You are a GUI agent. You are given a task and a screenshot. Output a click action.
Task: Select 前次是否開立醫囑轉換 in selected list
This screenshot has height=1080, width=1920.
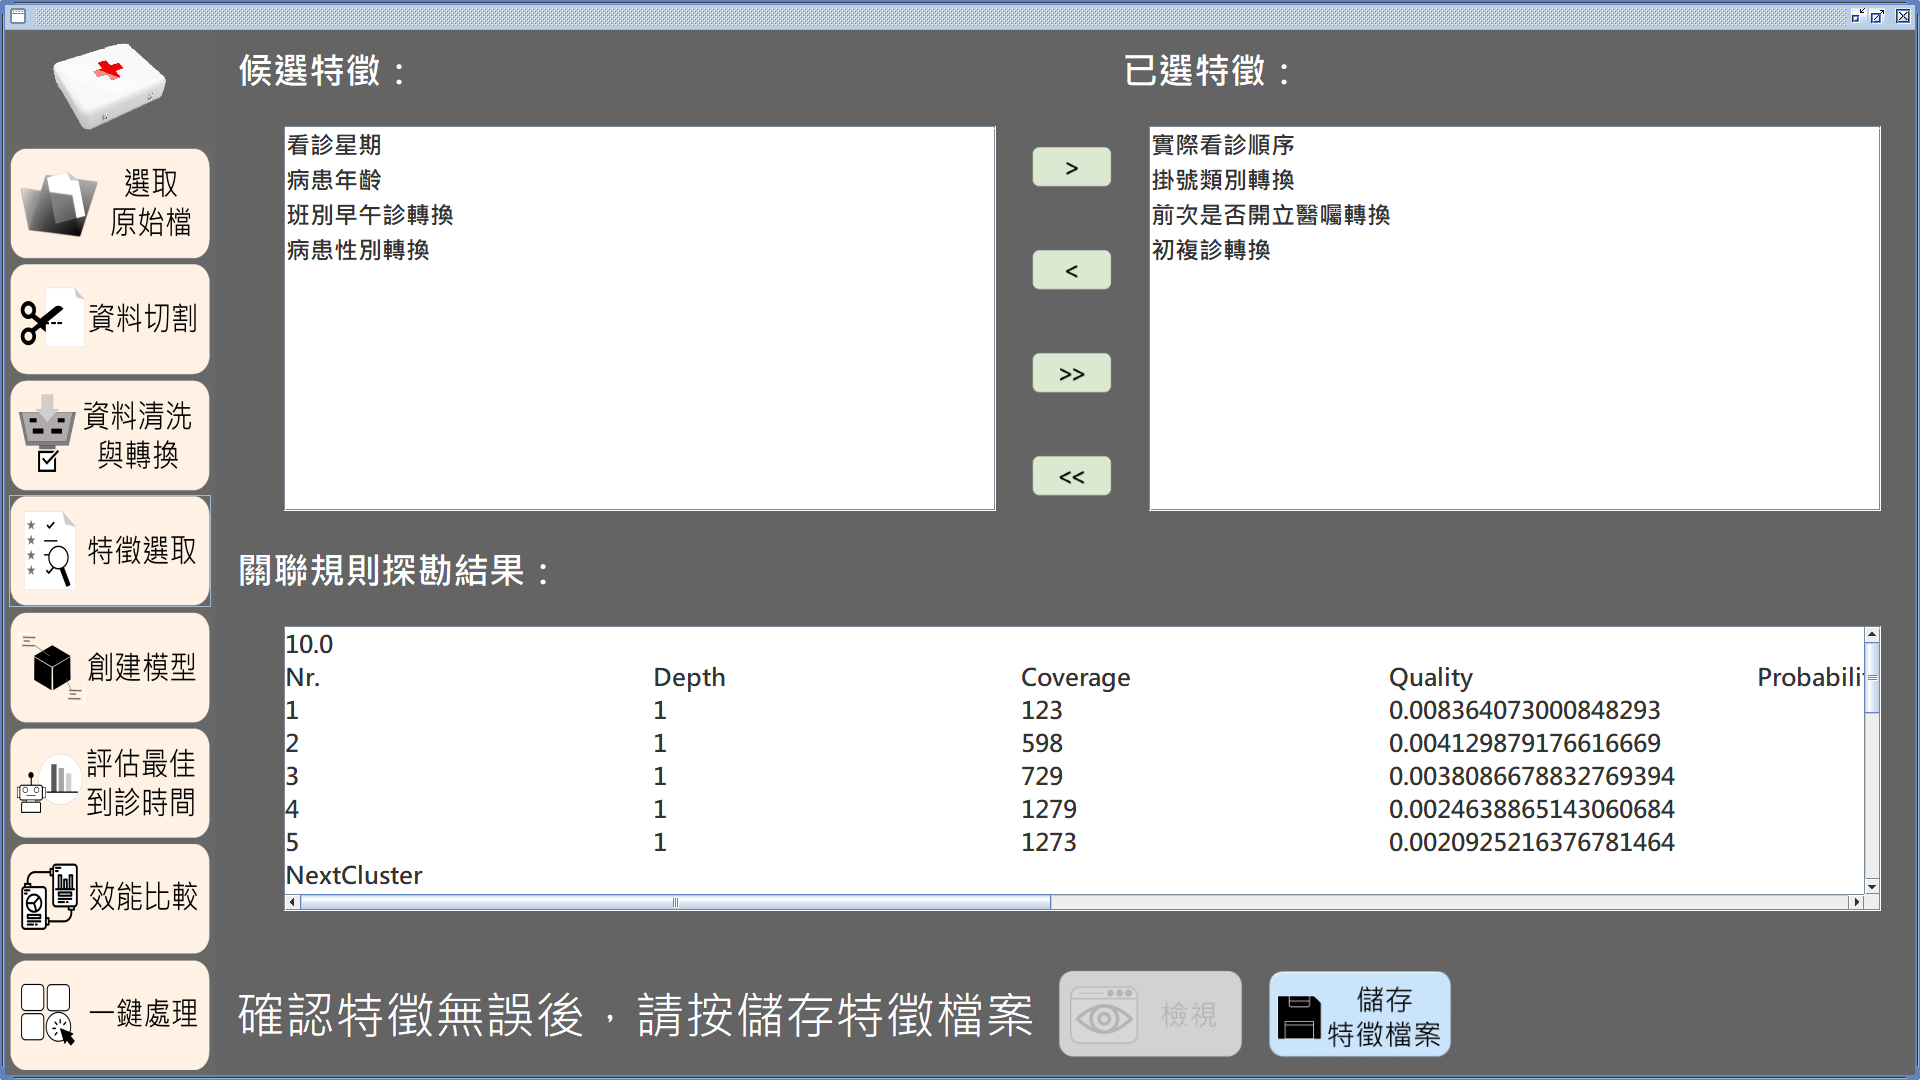point(1270,215)
